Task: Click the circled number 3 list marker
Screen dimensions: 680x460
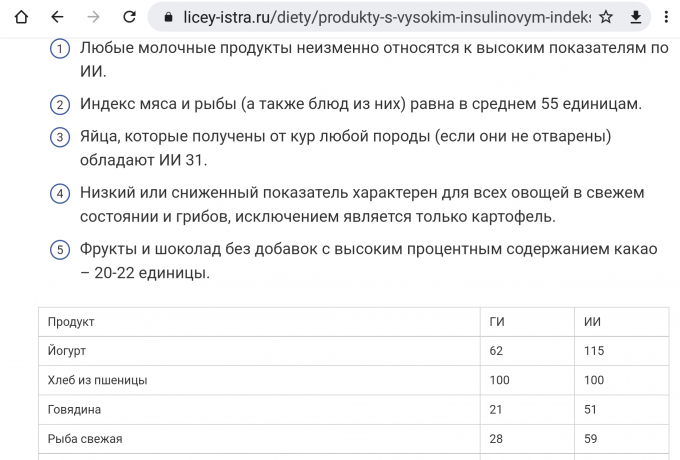Action: 60,138
